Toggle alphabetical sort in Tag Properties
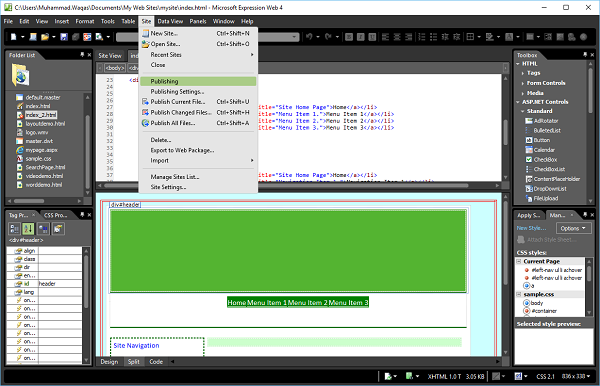This screenshot has height=386, width=600. [28, 229]
